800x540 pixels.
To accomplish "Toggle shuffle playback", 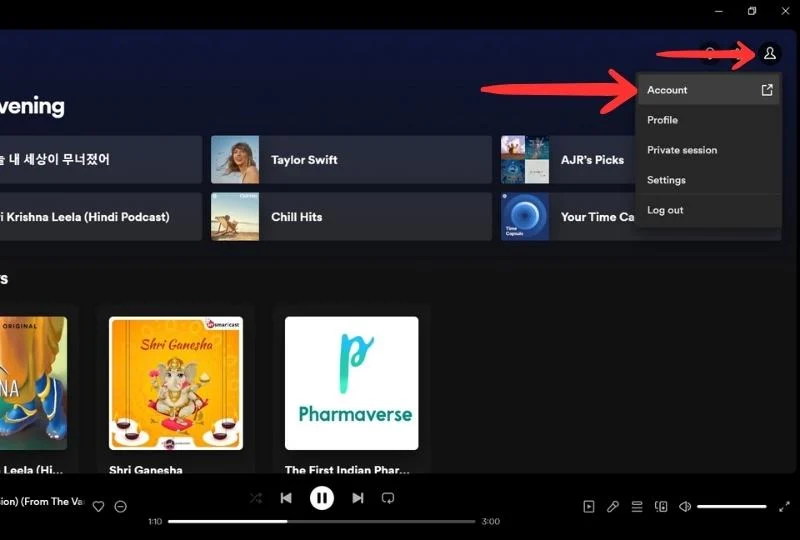I will [255, 498].
